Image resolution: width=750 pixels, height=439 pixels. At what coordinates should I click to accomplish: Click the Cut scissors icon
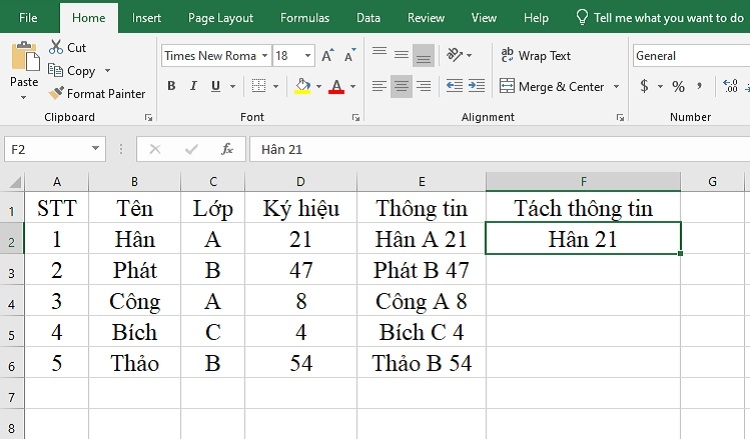pyautogui.click(x=56, y=47)
